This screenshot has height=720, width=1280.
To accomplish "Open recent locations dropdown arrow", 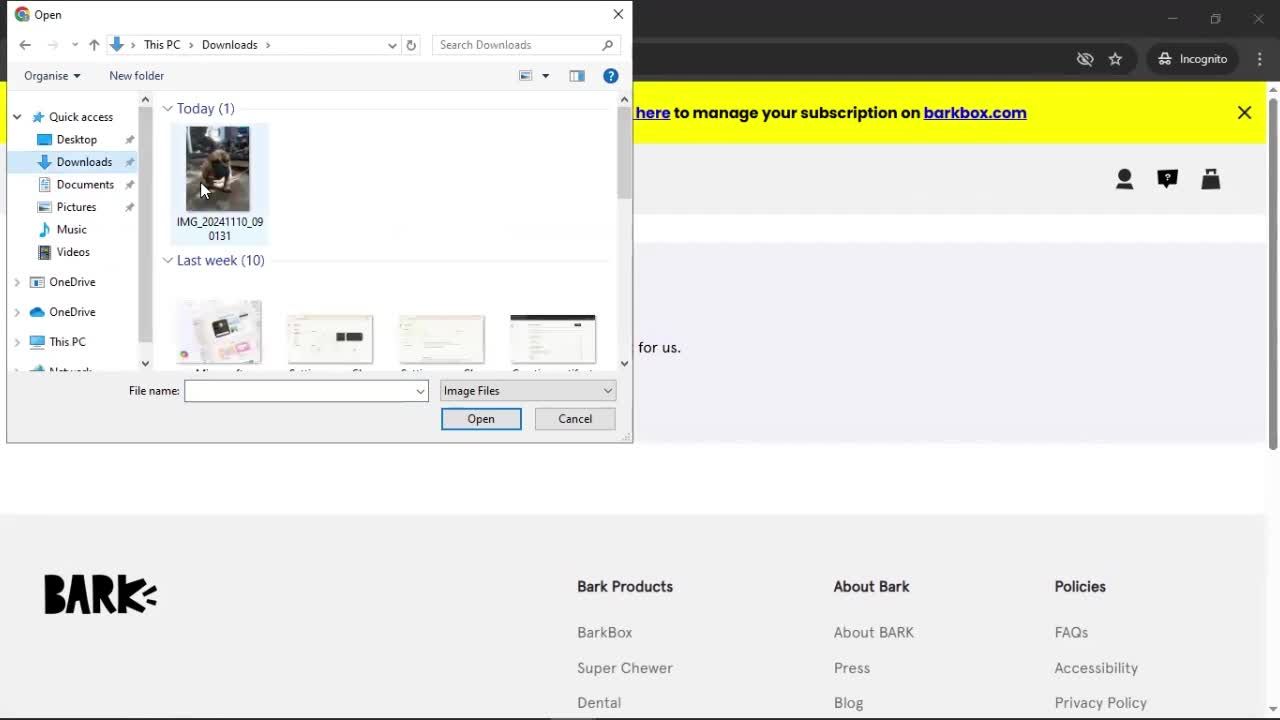I will pos(74,45).
